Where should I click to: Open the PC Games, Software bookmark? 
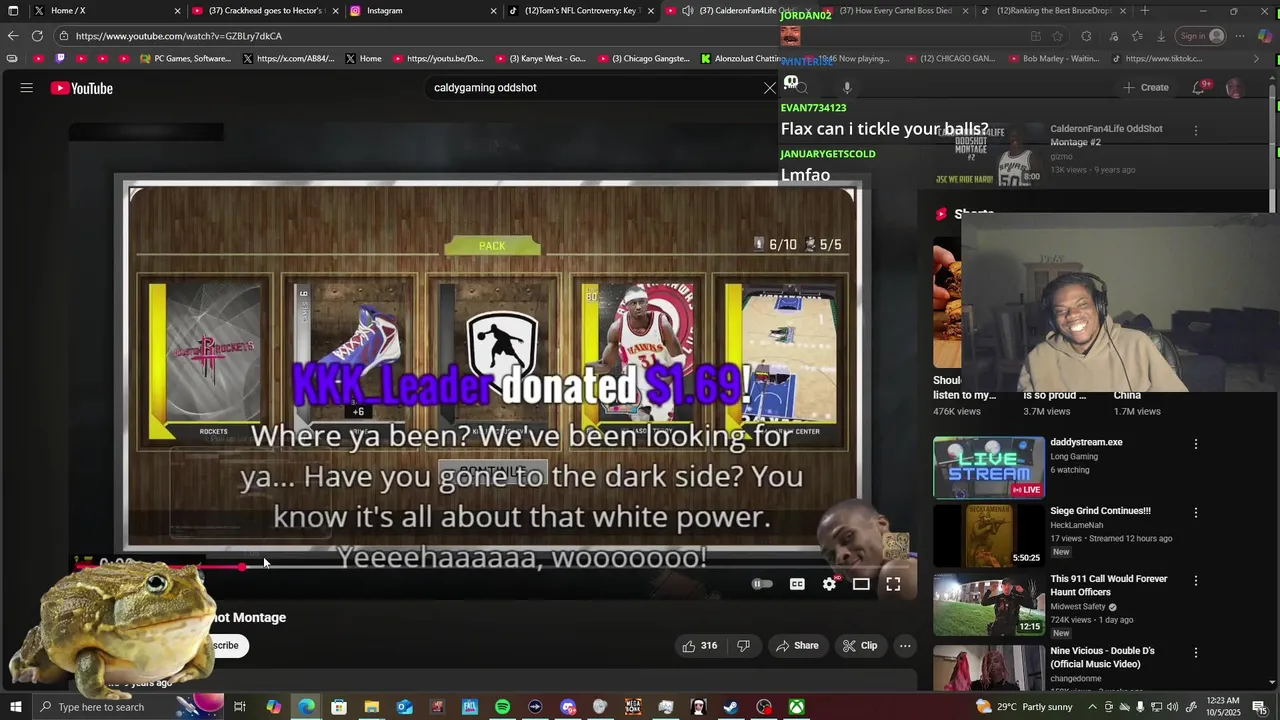point(186,59)
